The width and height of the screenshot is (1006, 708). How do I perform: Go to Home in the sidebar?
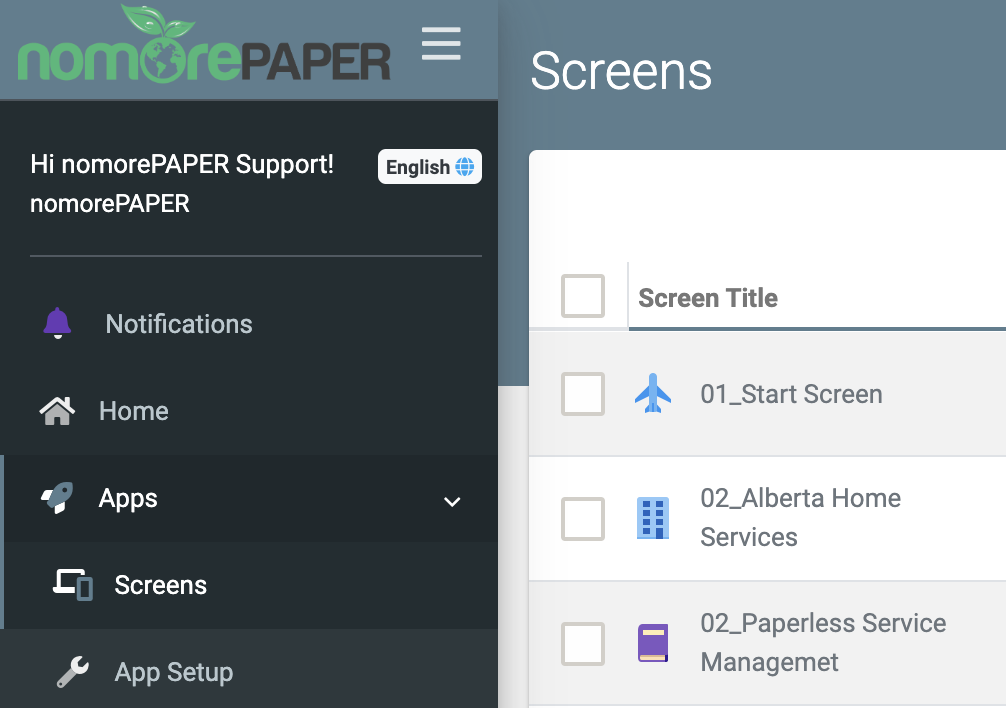251,411
